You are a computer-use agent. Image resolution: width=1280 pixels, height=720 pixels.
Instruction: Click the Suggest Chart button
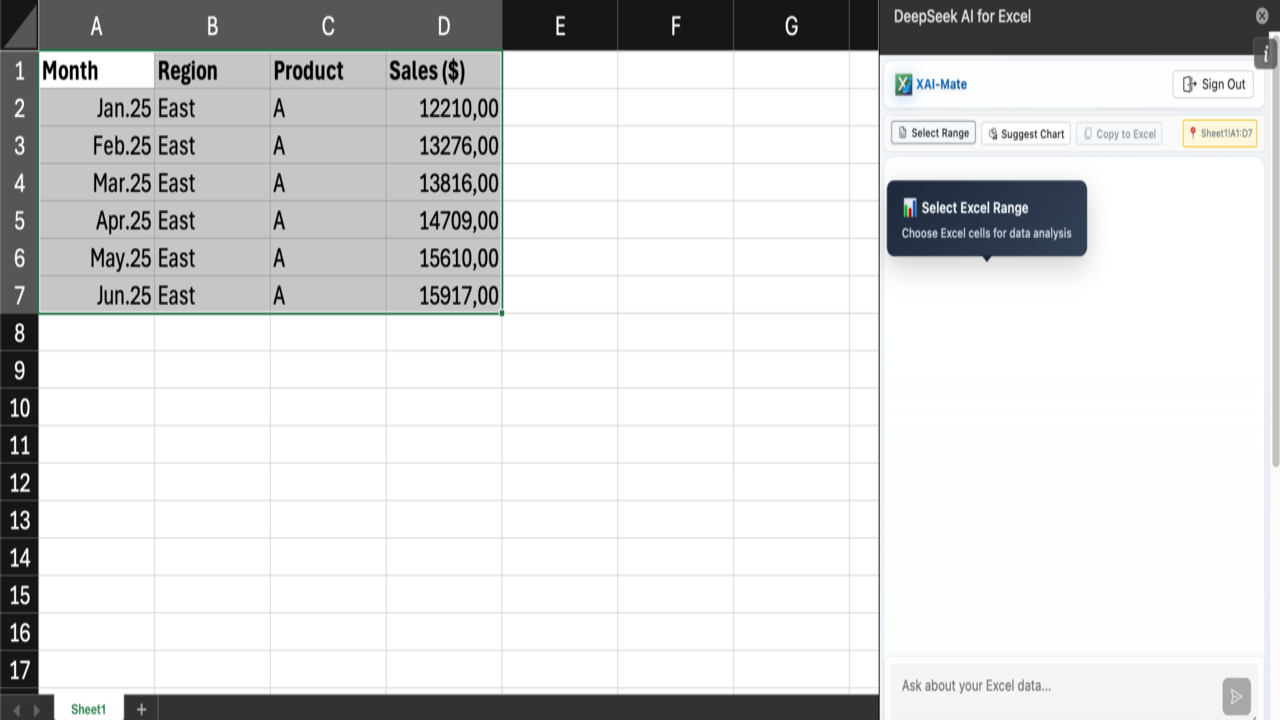tap(1026, 134)
